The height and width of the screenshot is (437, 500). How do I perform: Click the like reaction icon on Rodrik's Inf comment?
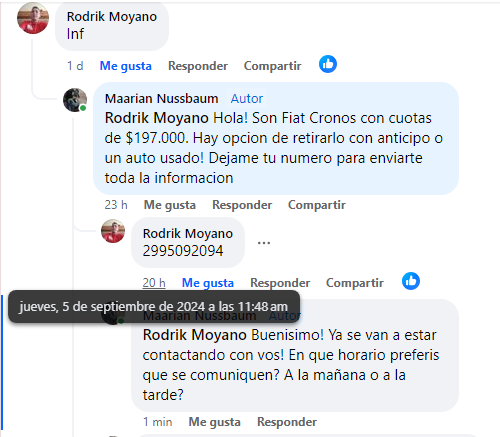coord(328,64)
